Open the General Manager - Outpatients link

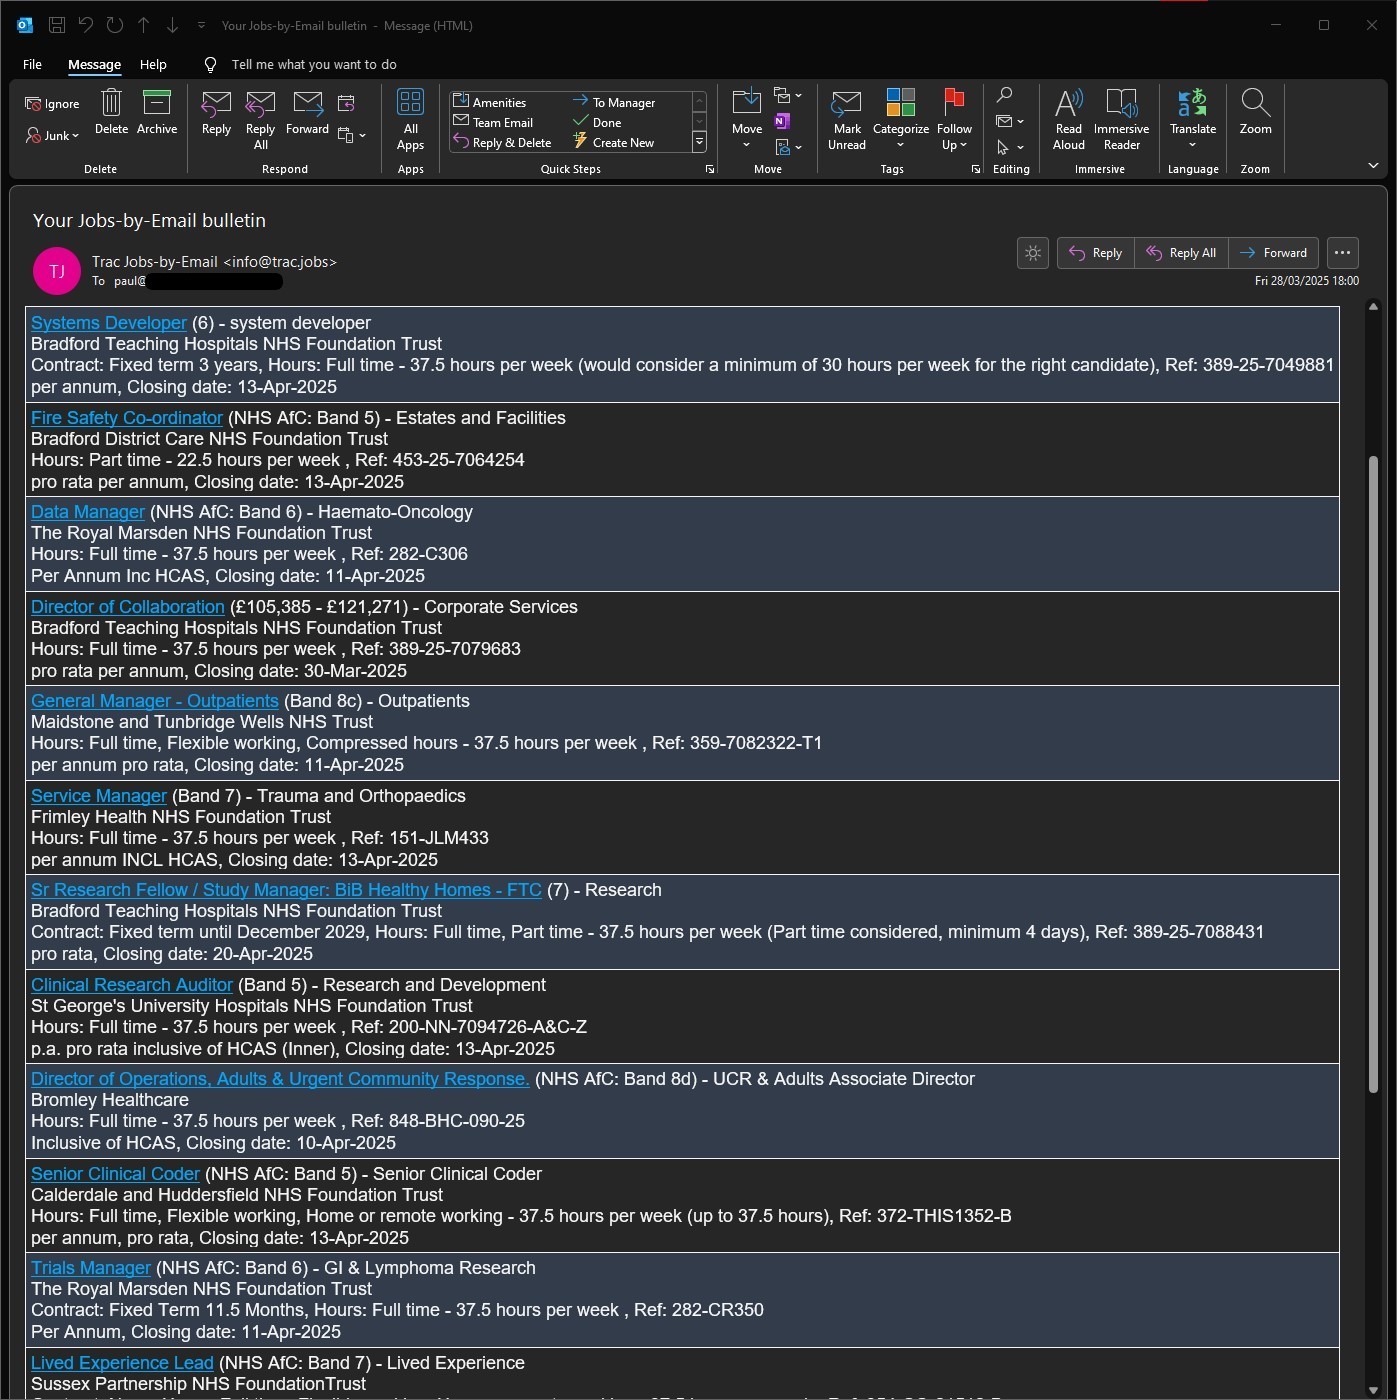pyautogui.click(x=155, y=701)
